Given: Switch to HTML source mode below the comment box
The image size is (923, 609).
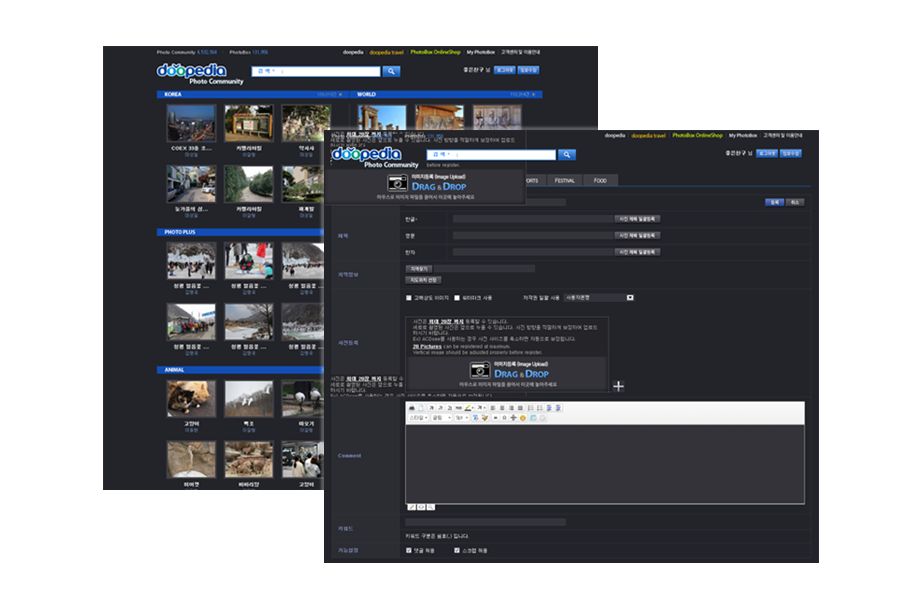Looking at the screenshot, I should click(421, 507).
